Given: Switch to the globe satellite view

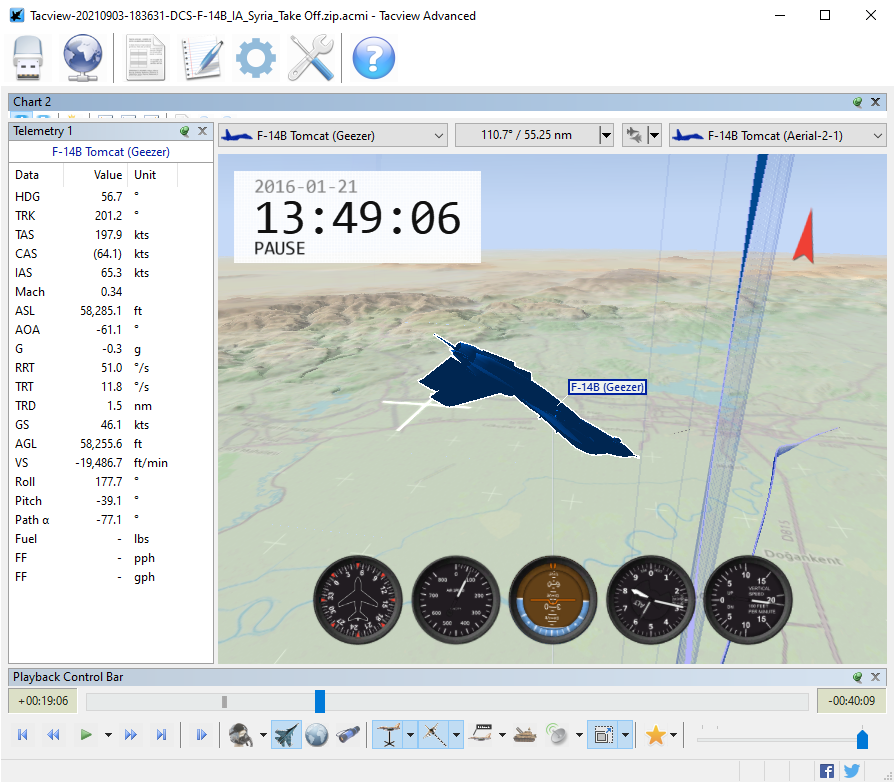Looking at the screenshot, I should click(x=317, y=734).
